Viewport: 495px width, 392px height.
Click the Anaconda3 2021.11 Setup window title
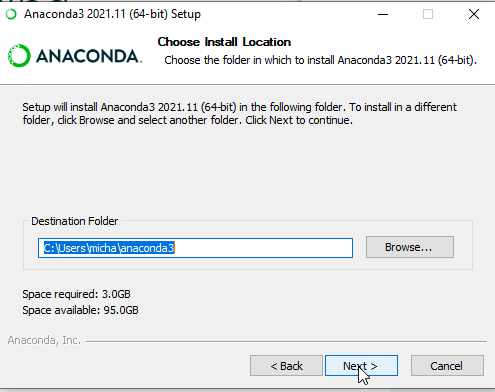click(112, 14)
